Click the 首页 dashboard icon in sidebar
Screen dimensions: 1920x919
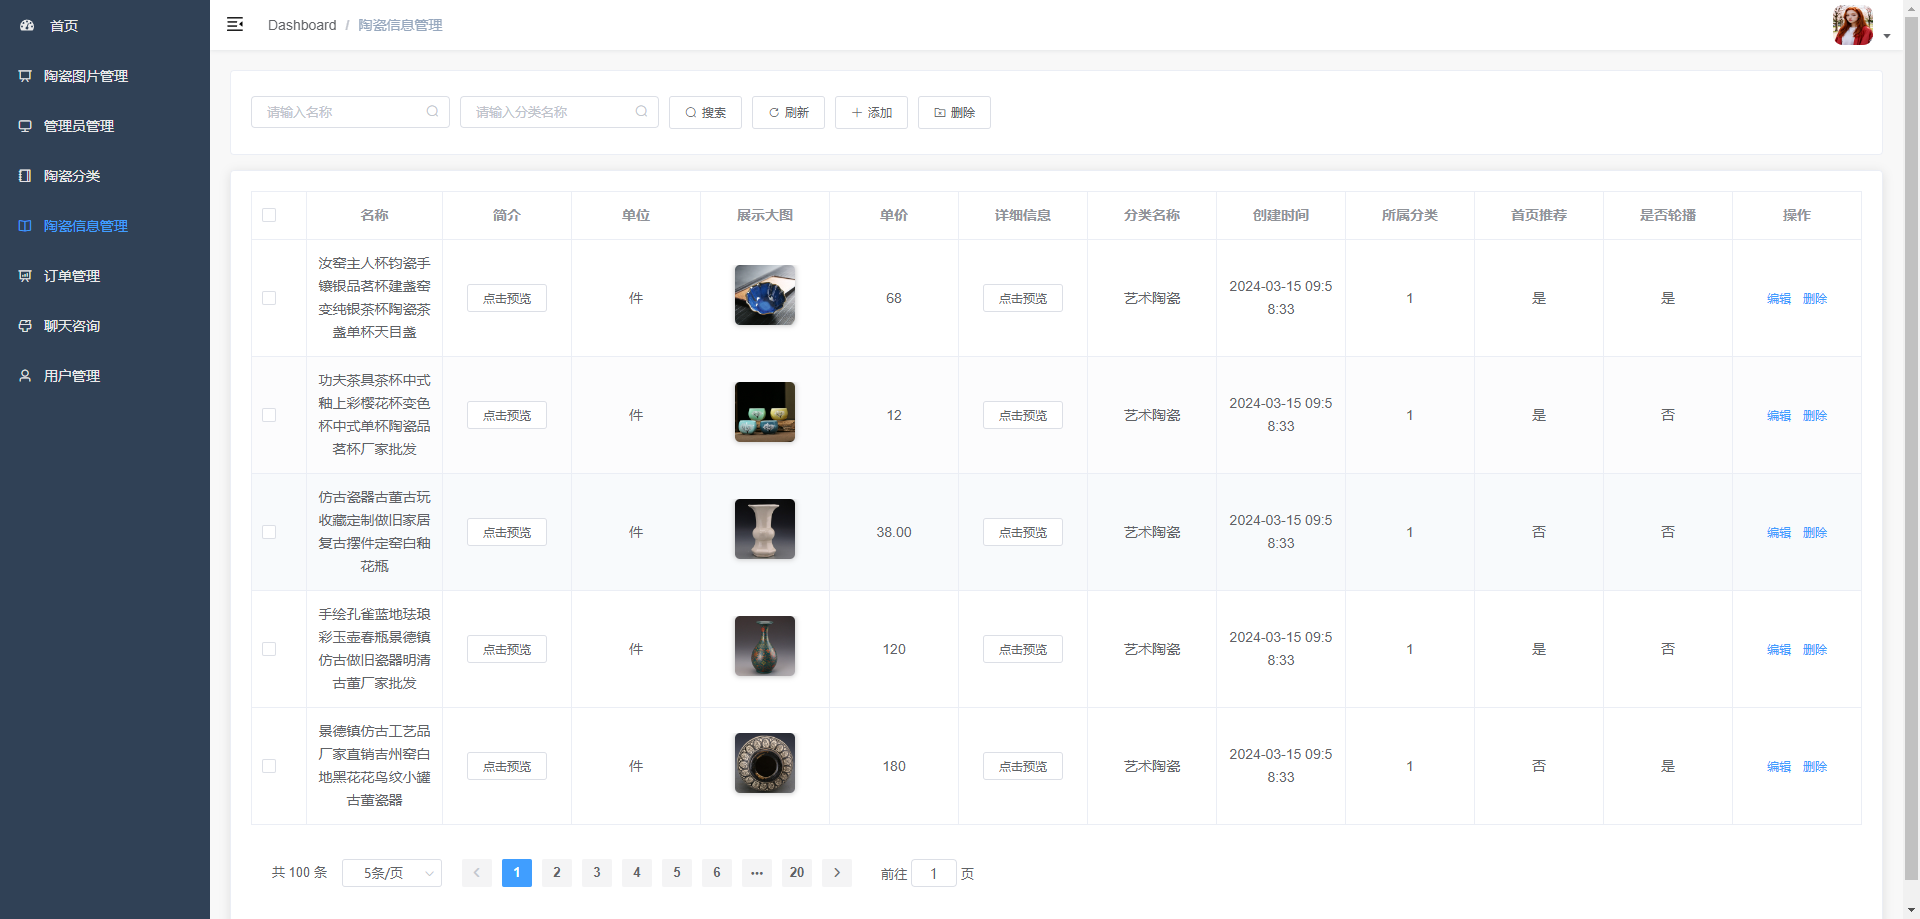pyautogui.click(x=27, y=26)
